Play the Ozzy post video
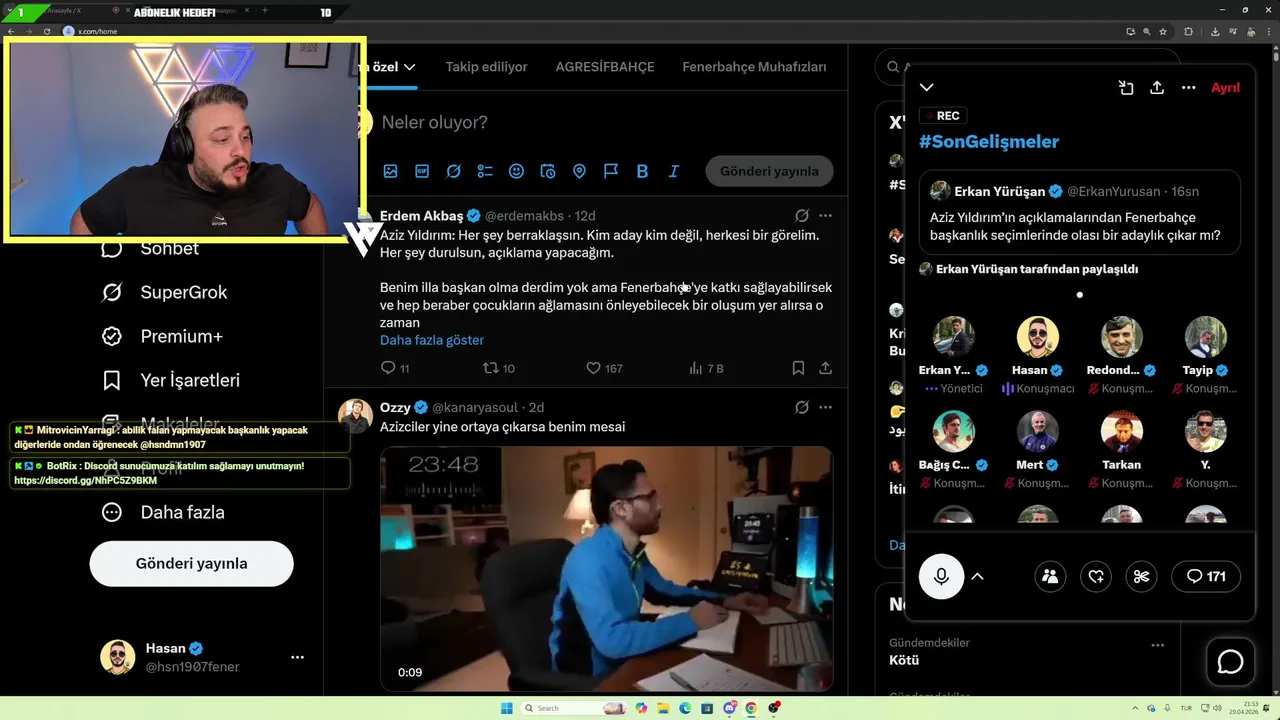This screenshot has height=720, width=1280. [606, 569]
